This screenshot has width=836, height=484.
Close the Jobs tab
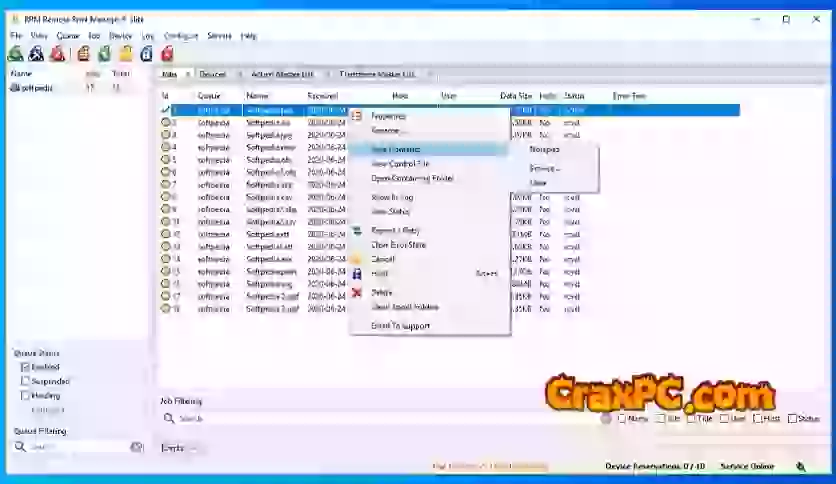coord(188,74)
